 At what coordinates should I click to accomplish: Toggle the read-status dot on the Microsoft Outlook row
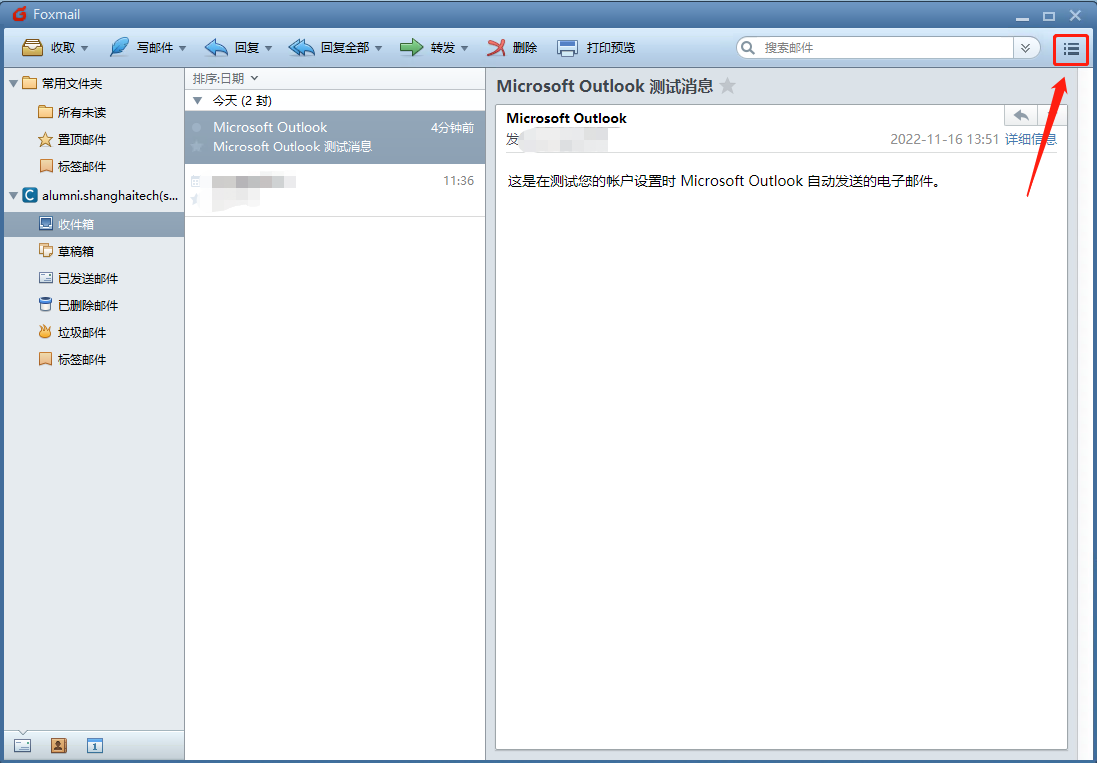197,127
